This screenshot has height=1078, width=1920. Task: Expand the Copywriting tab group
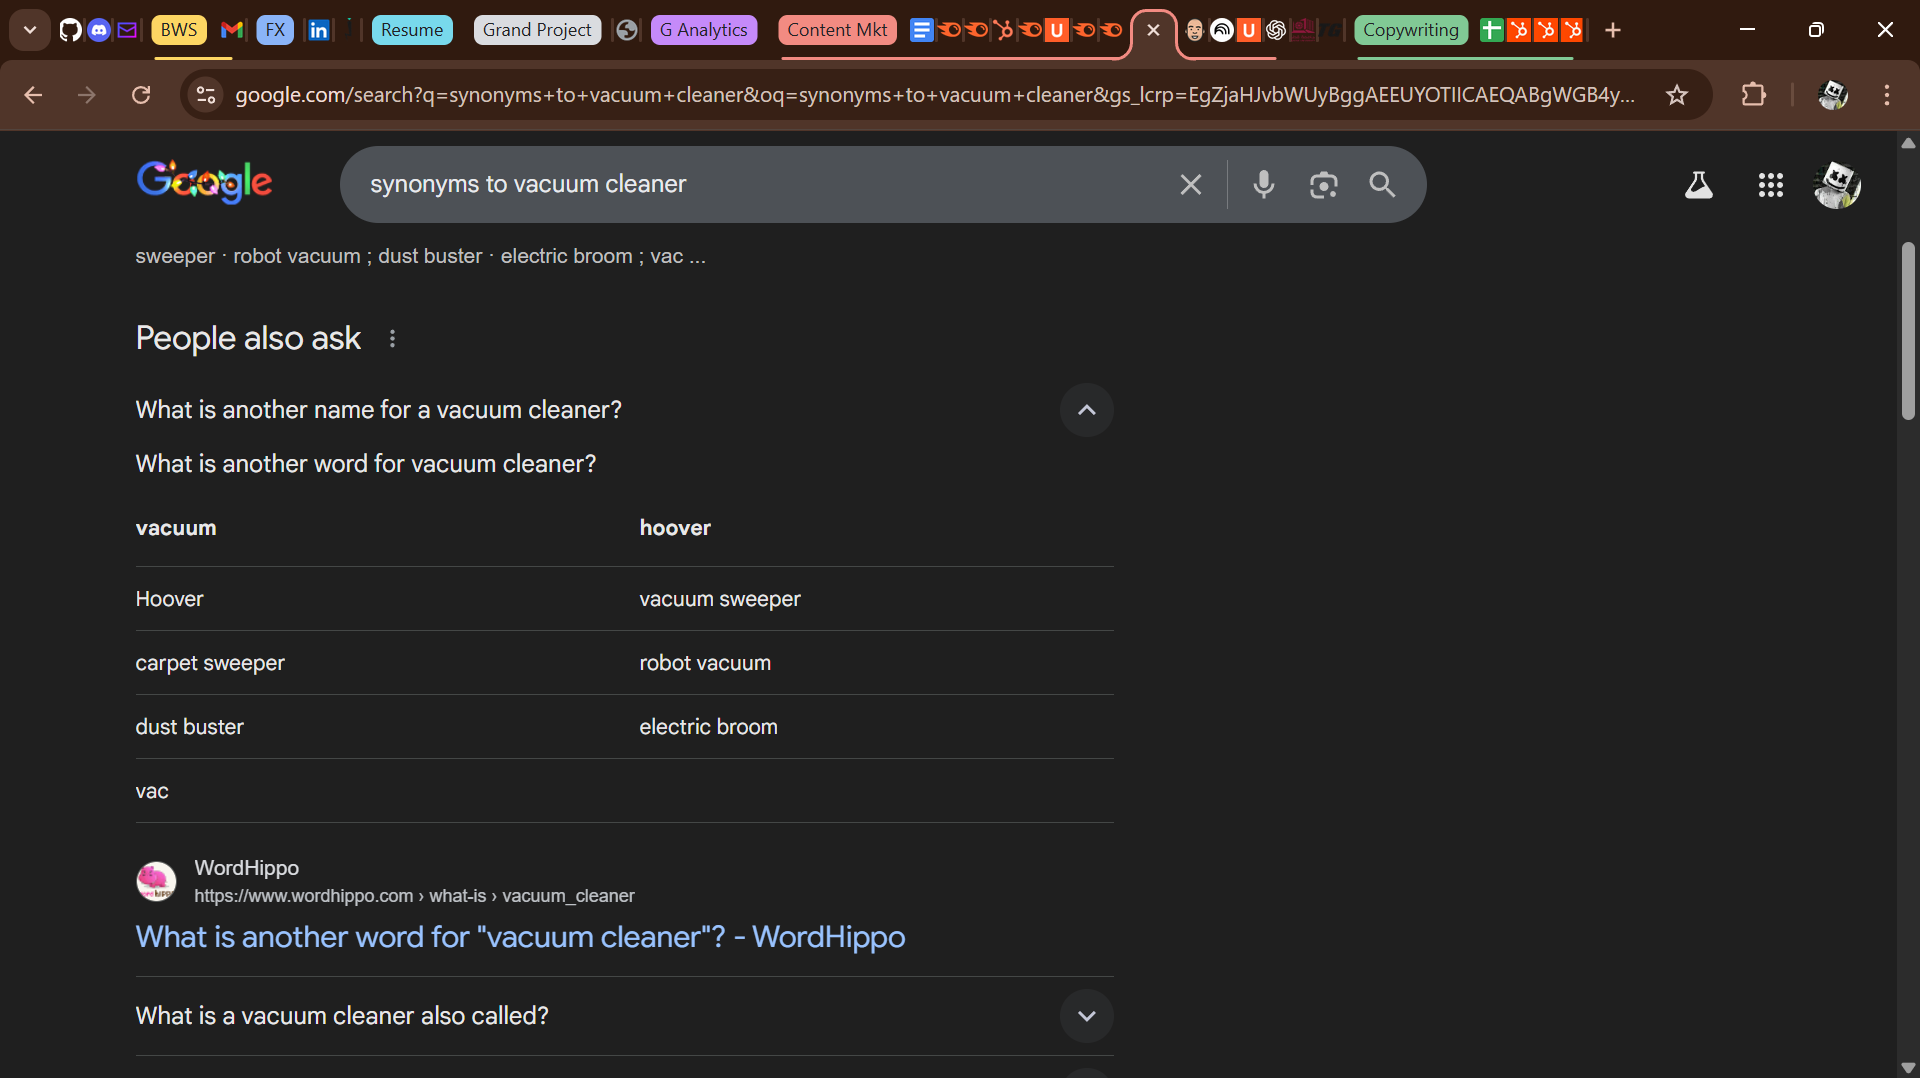coord(1411,30)
